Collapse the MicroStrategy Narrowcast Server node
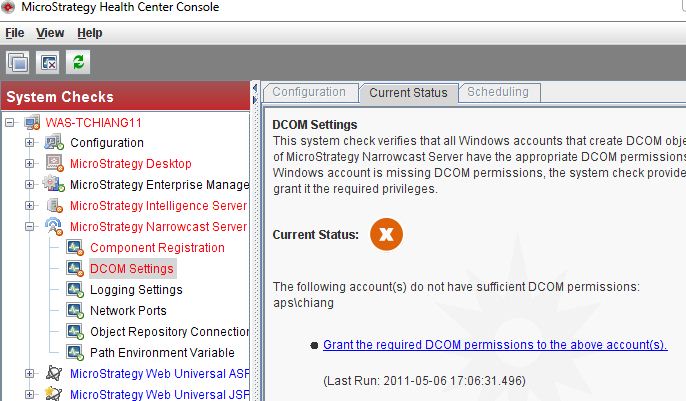The height and width of the screenshot is (401, 686). pos(30,227)
